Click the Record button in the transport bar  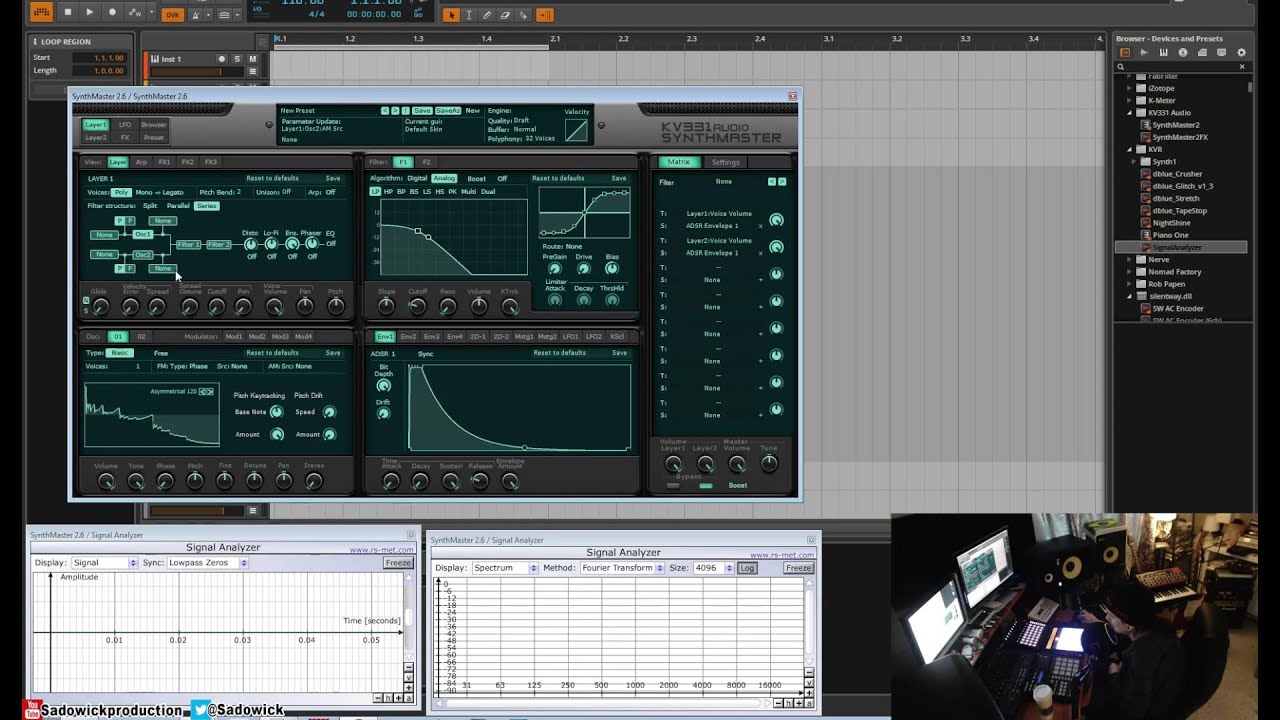pyautogui.click(x=111, y=12)
